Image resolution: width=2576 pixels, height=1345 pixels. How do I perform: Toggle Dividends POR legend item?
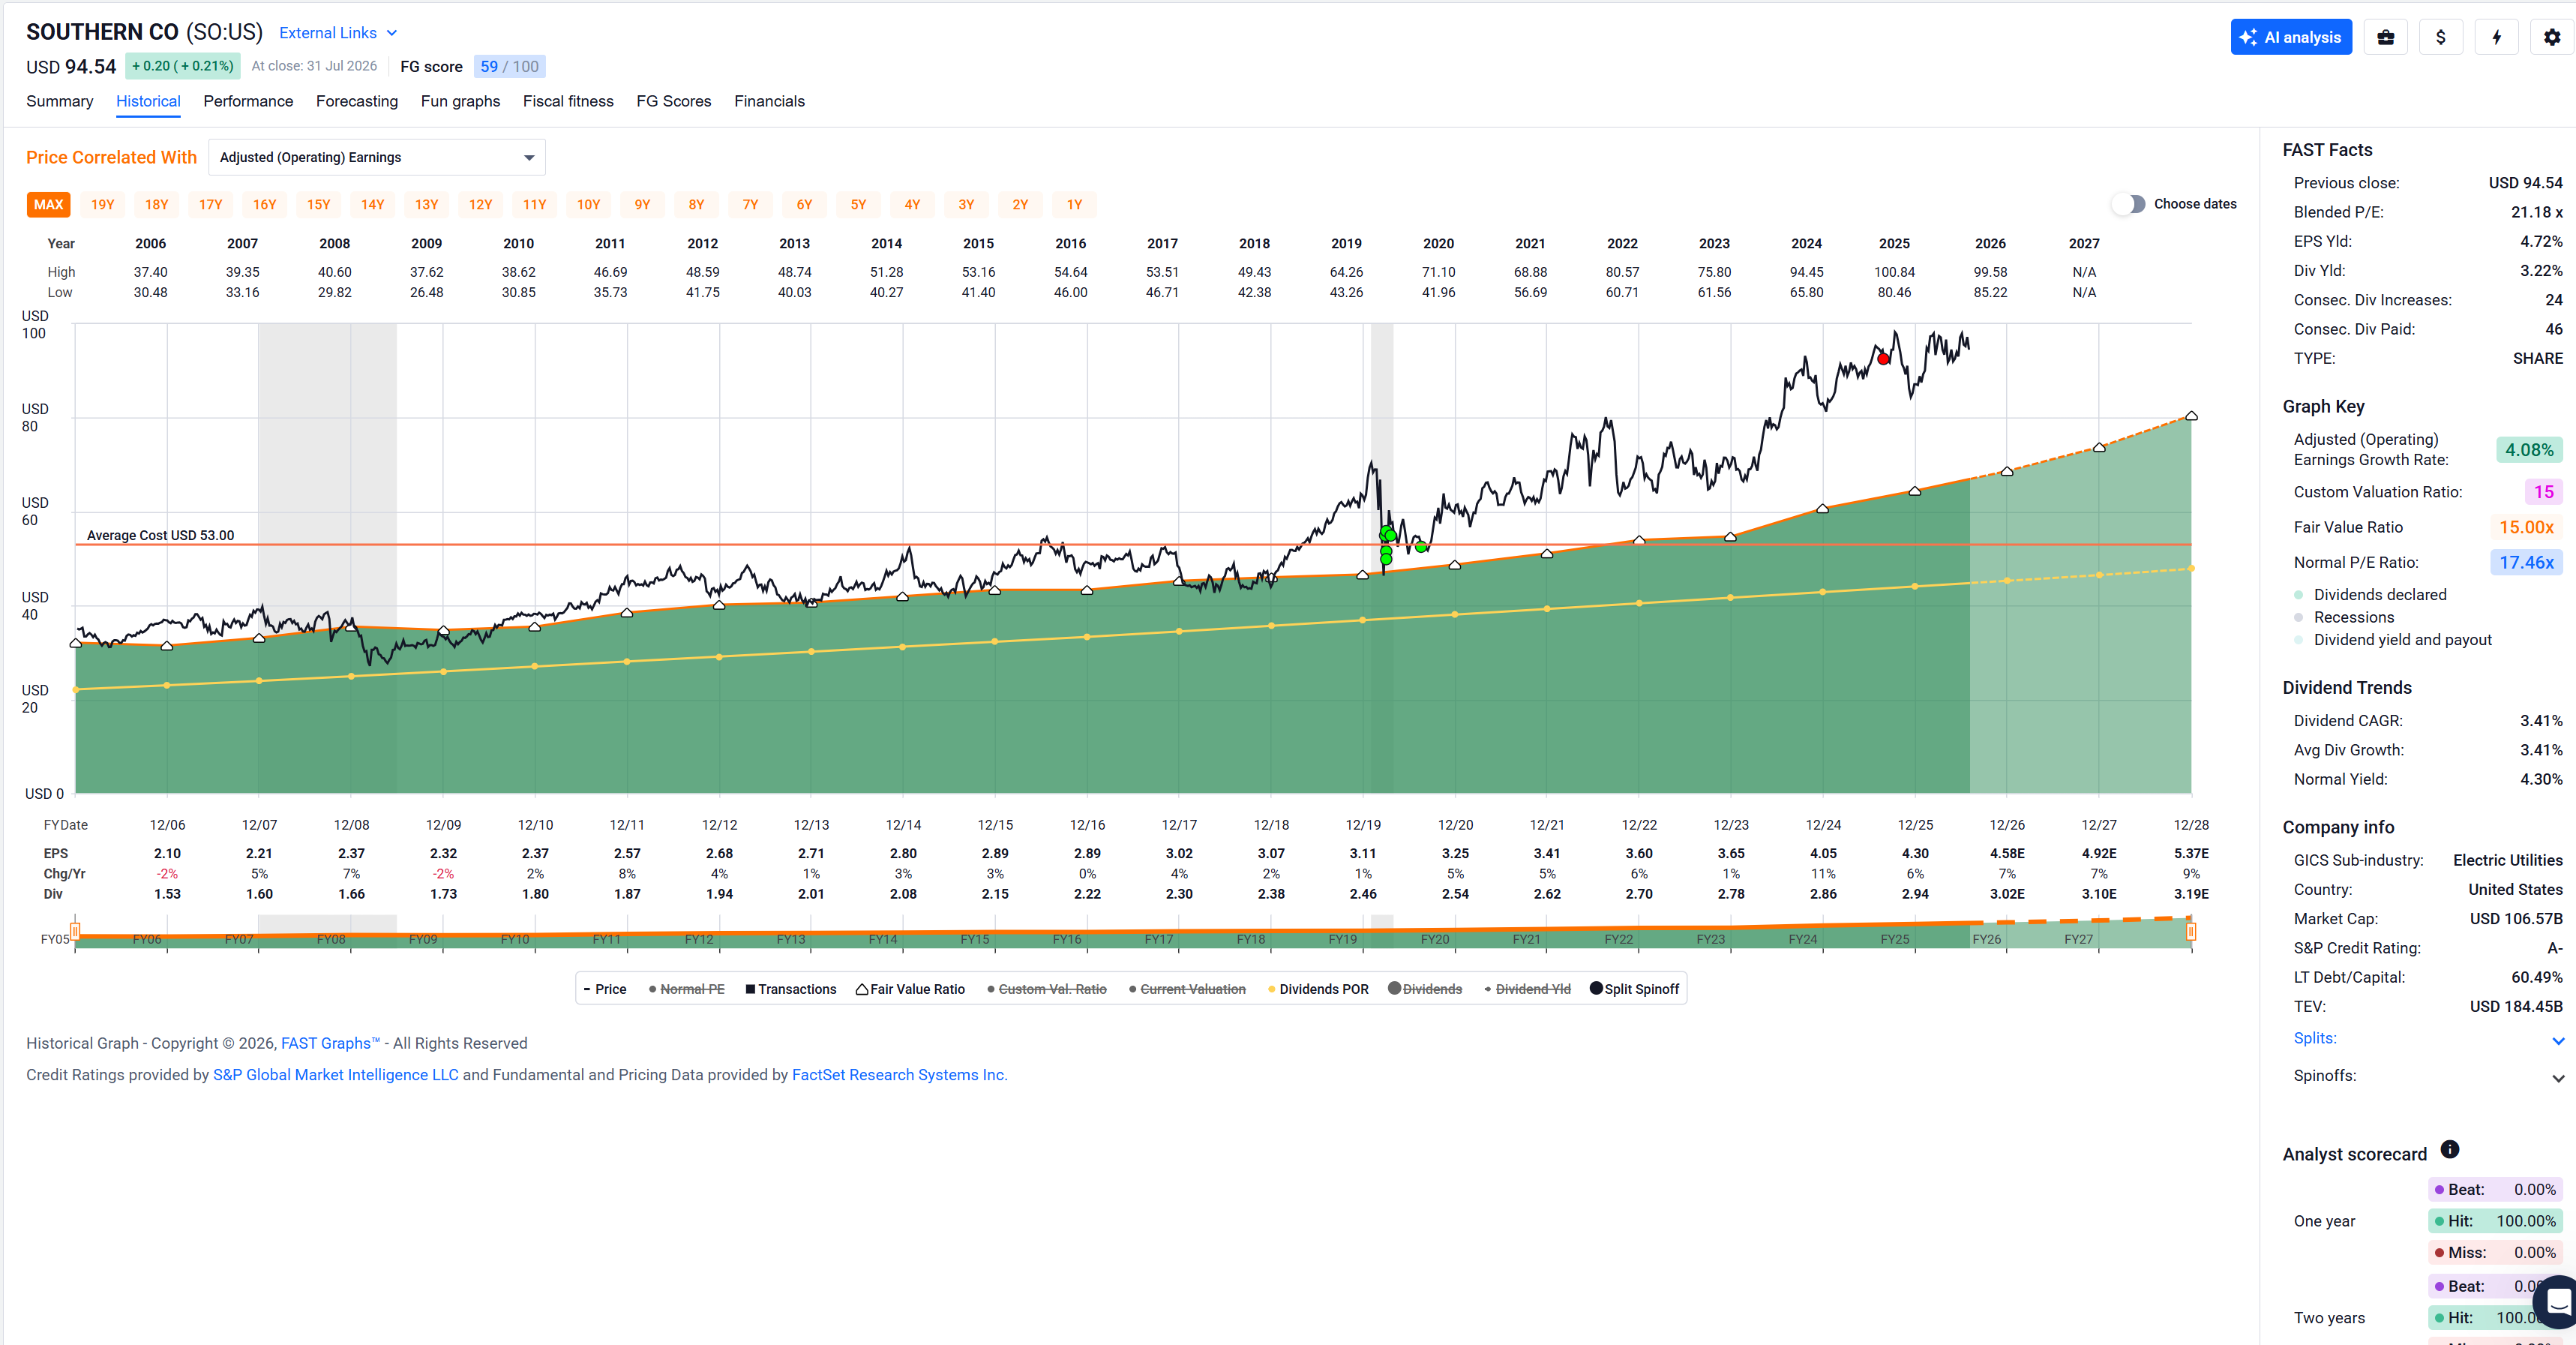(x=1318, y=989)
